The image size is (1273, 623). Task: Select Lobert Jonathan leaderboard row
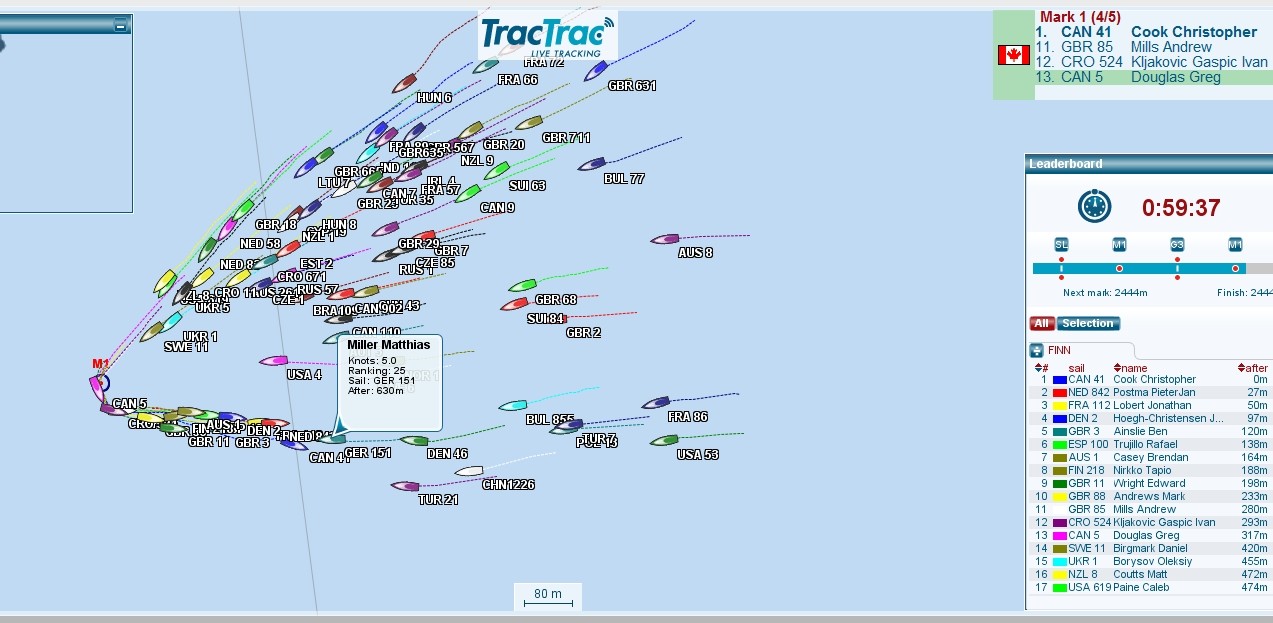(x=1149, y=406)
